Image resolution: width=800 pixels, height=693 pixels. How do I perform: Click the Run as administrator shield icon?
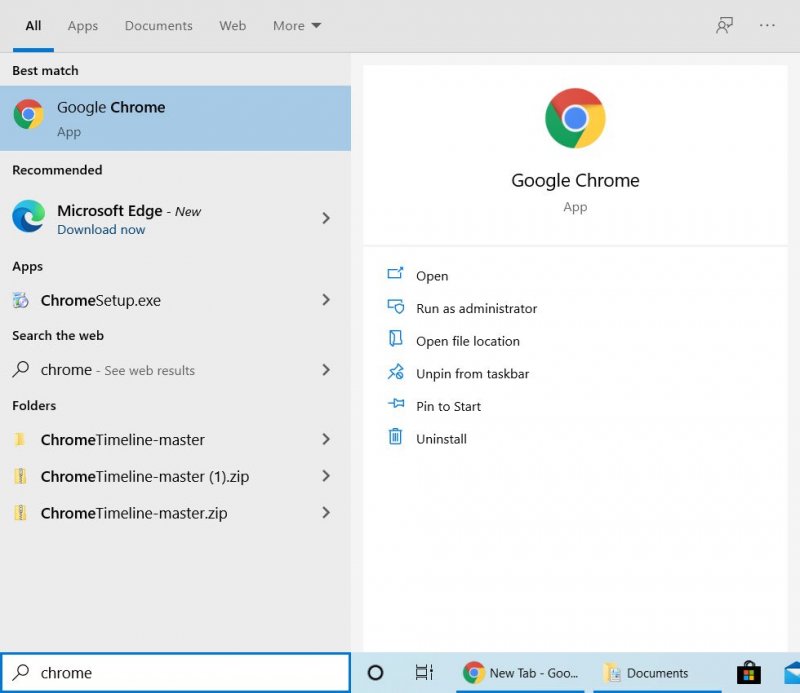click(396, 308)
